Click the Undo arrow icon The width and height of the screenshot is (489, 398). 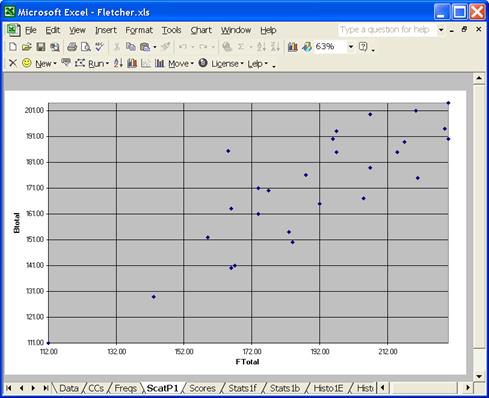coord(182,47)
